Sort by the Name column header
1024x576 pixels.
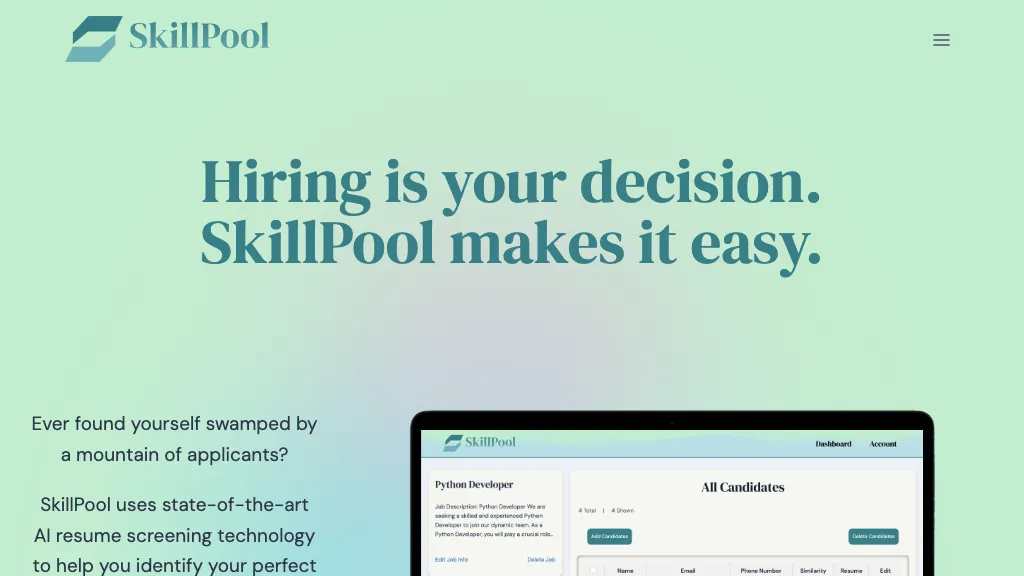pyautogui.click(x=625, y=570)
